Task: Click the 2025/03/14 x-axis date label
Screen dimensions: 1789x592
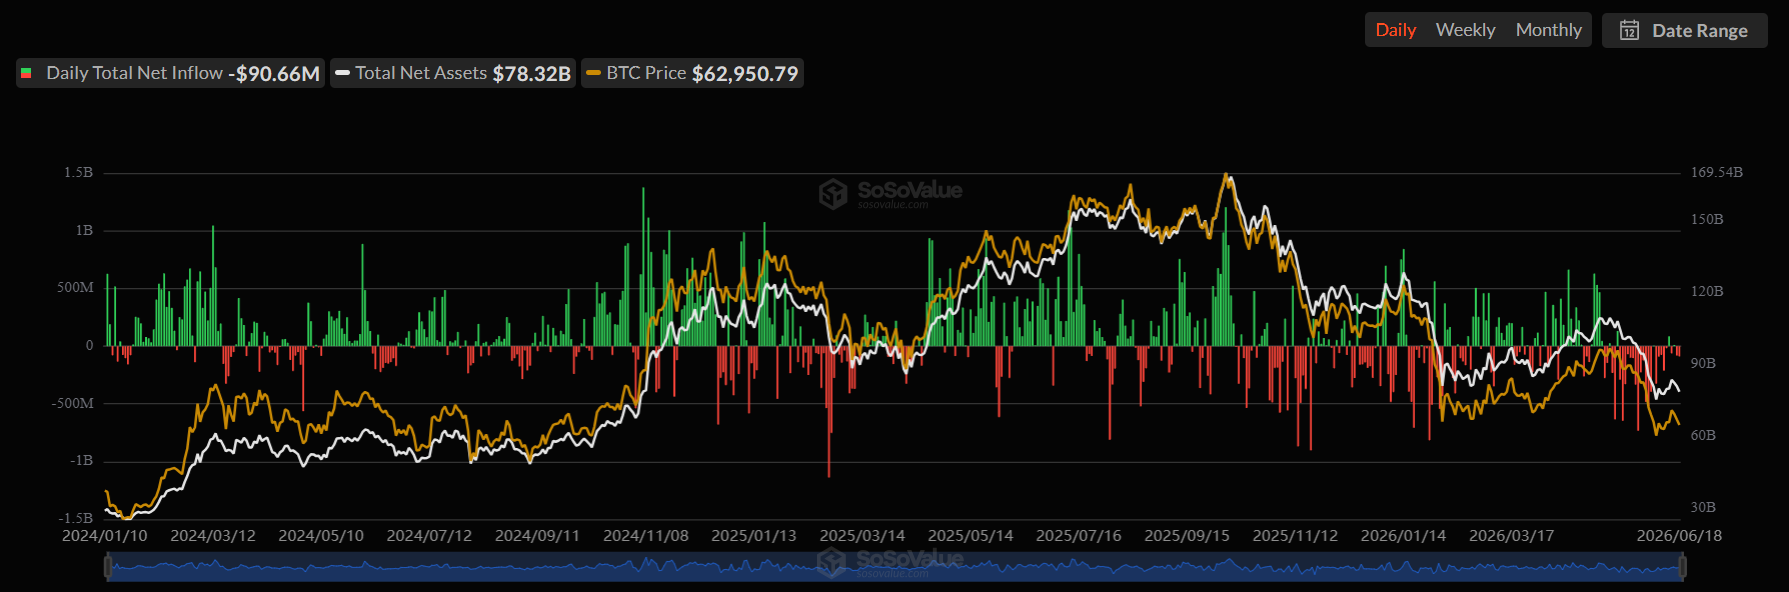Action: (x=862, y=536)
